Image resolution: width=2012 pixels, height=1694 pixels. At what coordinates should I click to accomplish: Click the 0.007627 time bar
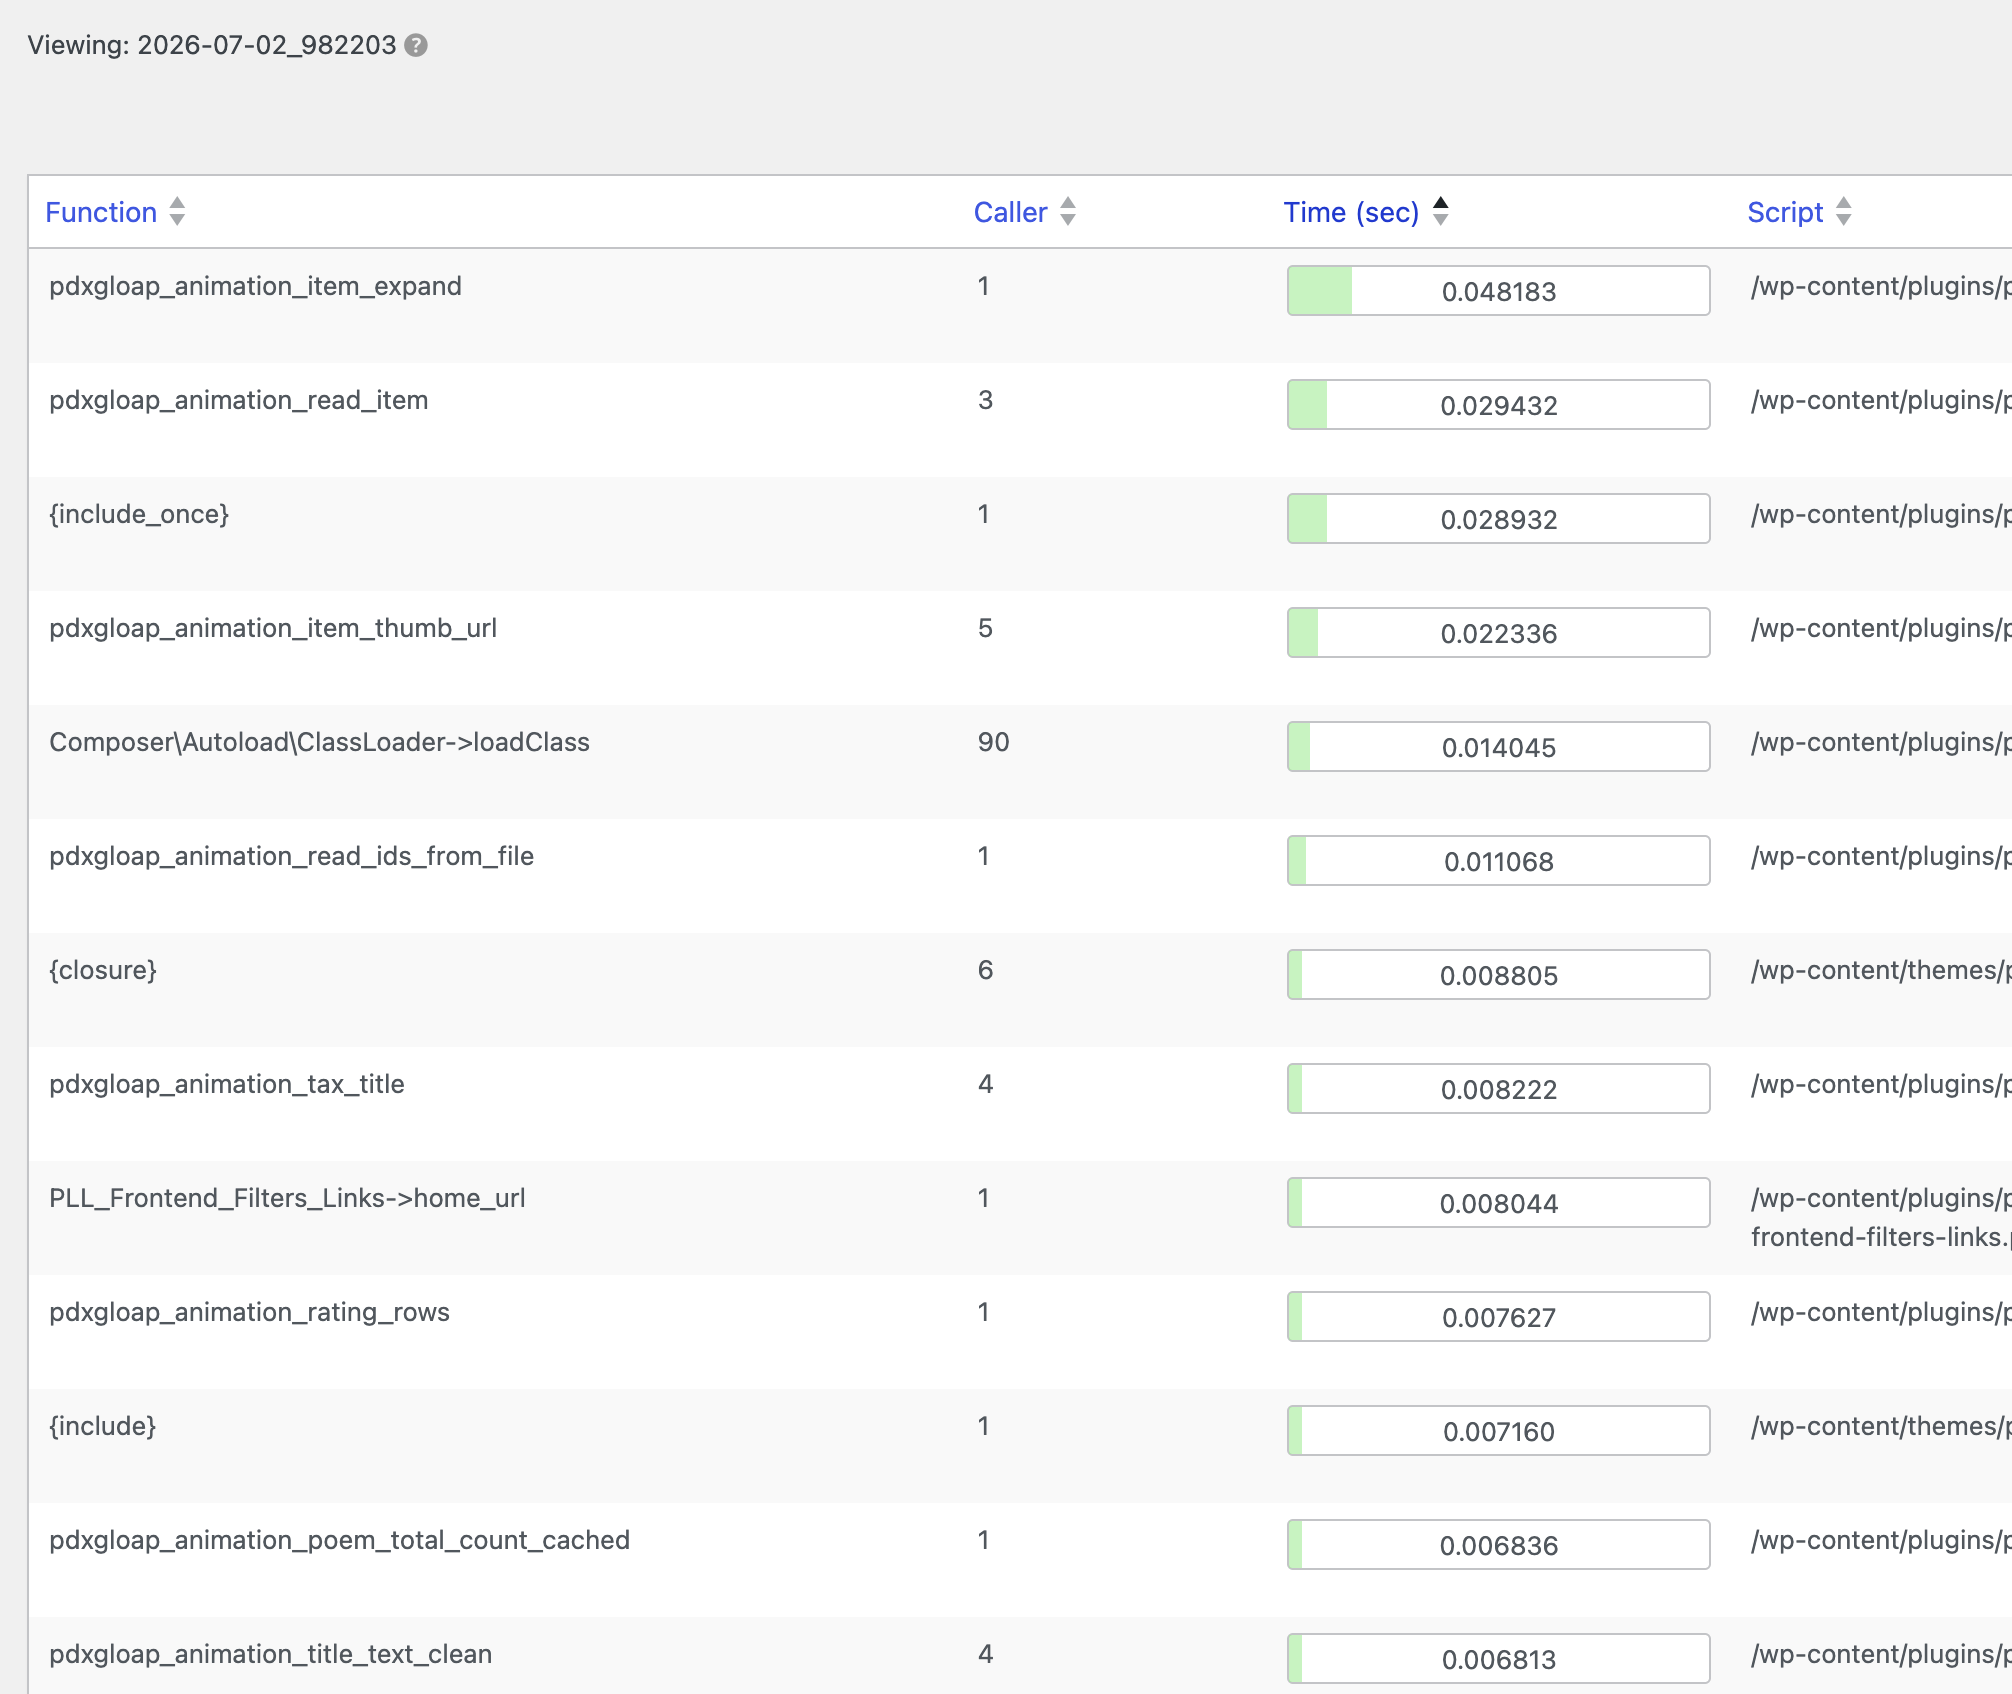(x=1498, y=1317)
